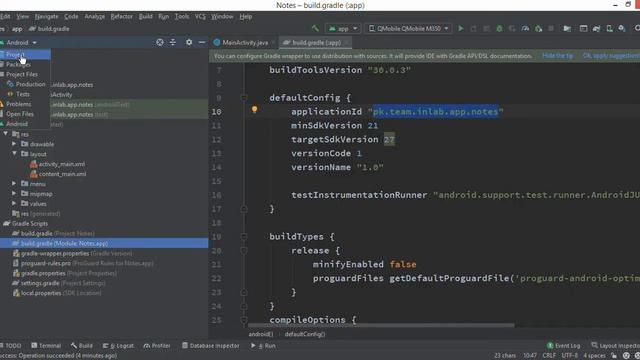
Task: Open the Layout Inspector tool window
Action: click(616, 346)
